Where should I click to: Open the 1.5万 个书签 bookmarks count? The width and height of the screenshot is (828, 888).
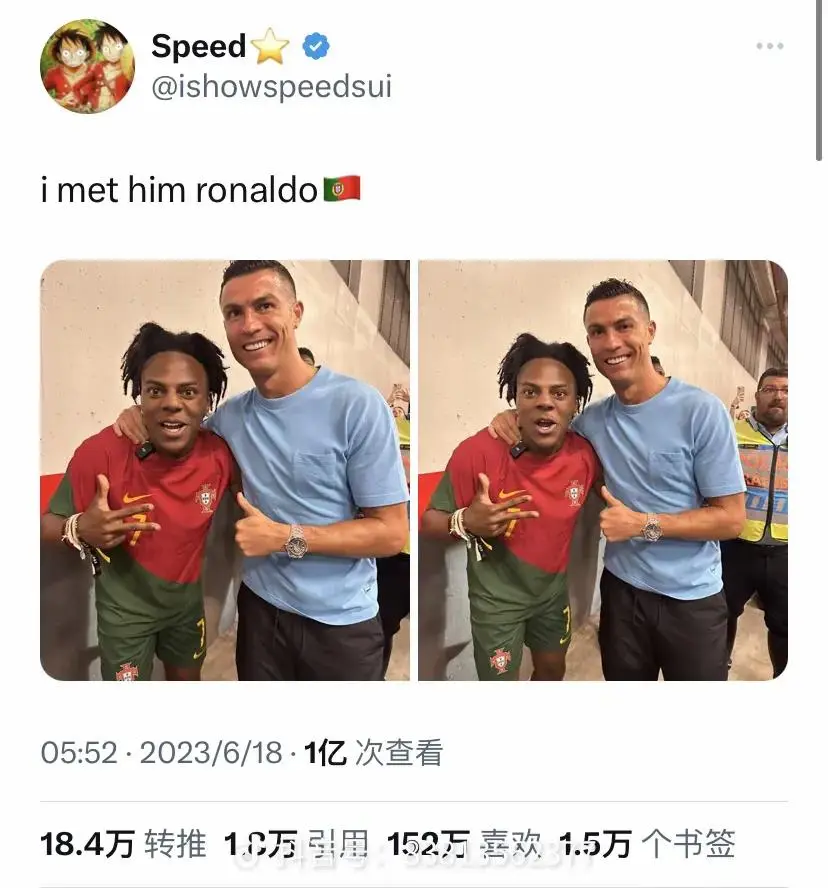pos(647,844)
